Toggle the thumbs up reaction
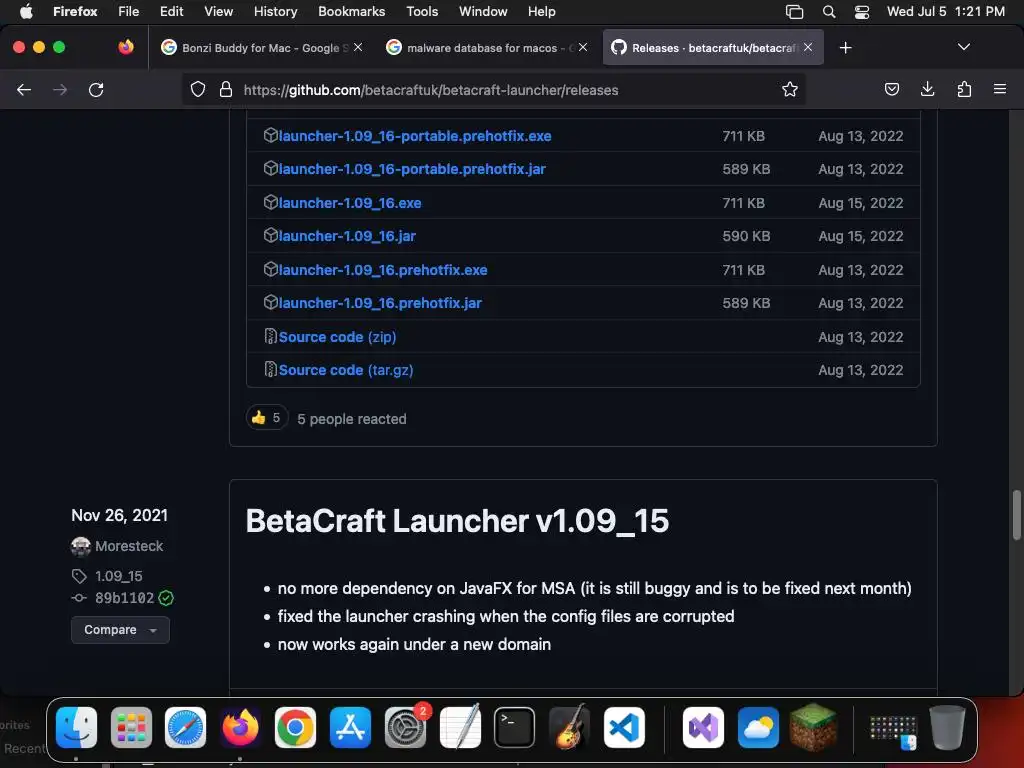This screenshot has width=1024, height=768. [x=266, y=418]
